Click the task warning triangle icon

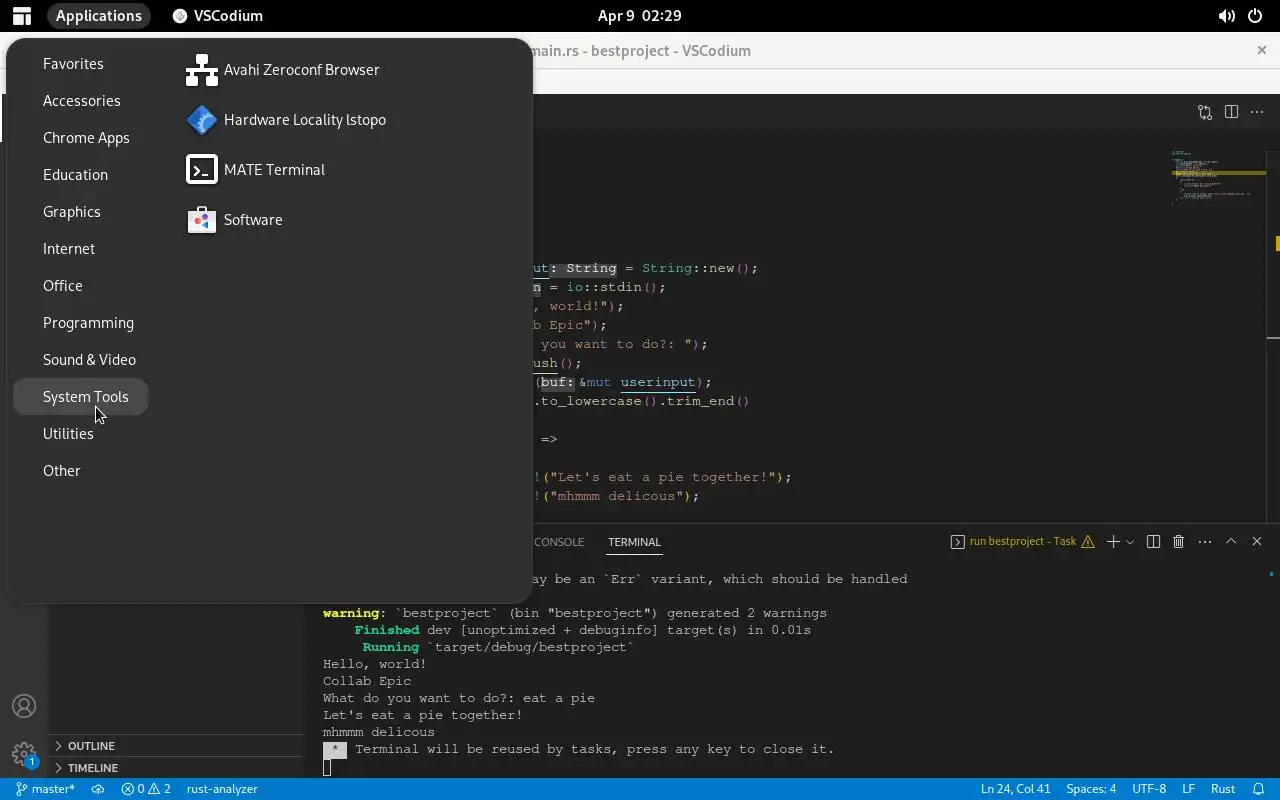click(x=1087, y=542)
